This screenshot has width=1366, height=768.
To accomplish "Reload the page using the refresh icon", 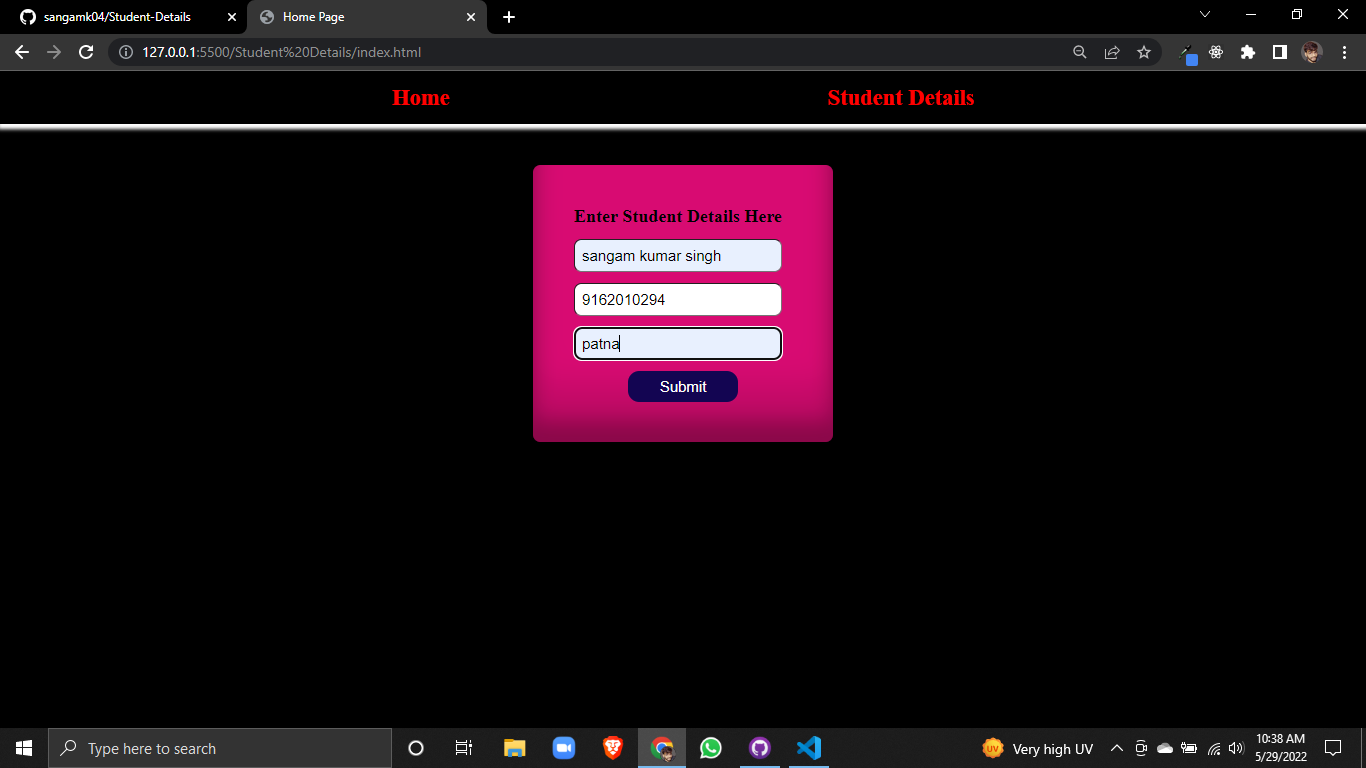I will (85, 52).
